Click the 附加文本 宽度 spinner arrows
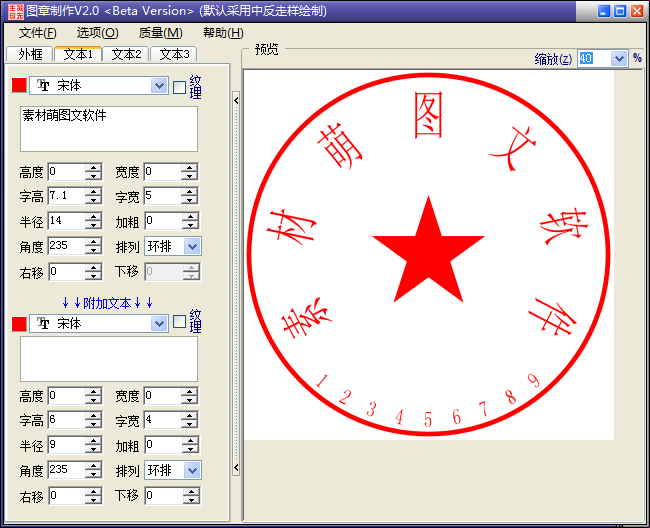 click(190, 396)
